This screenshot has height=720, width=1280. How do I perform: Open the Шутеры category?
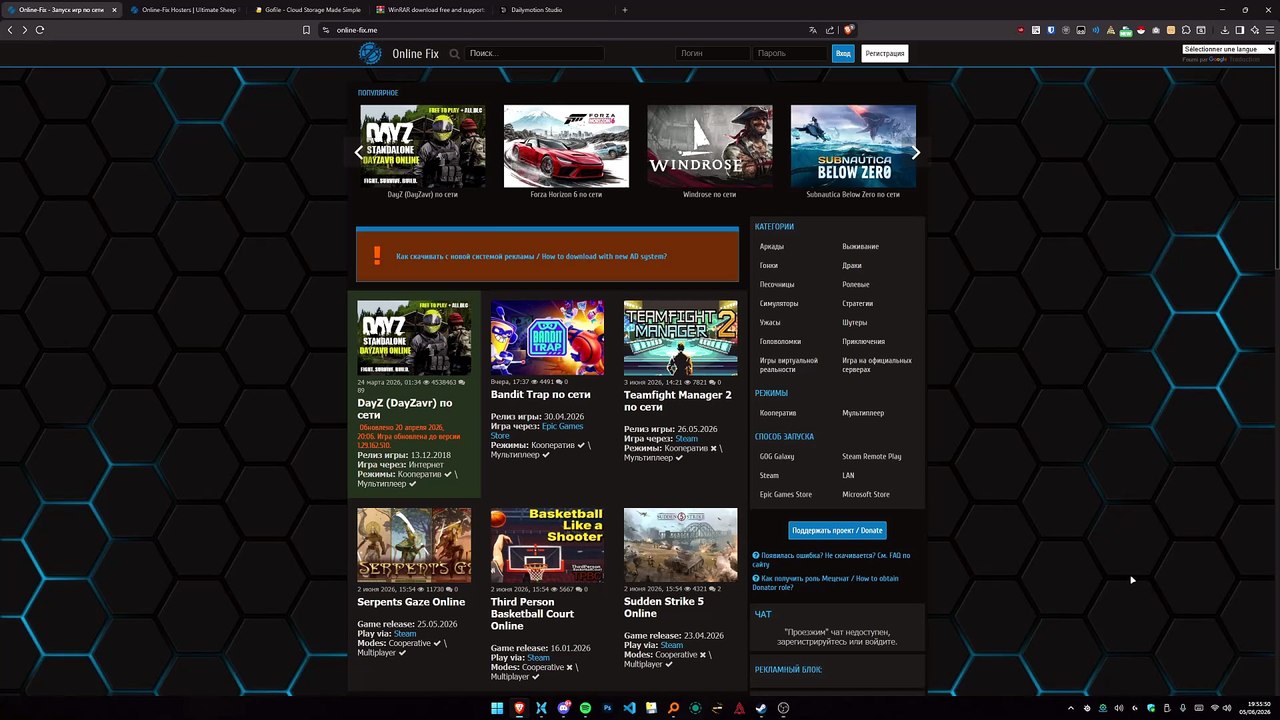855,323
